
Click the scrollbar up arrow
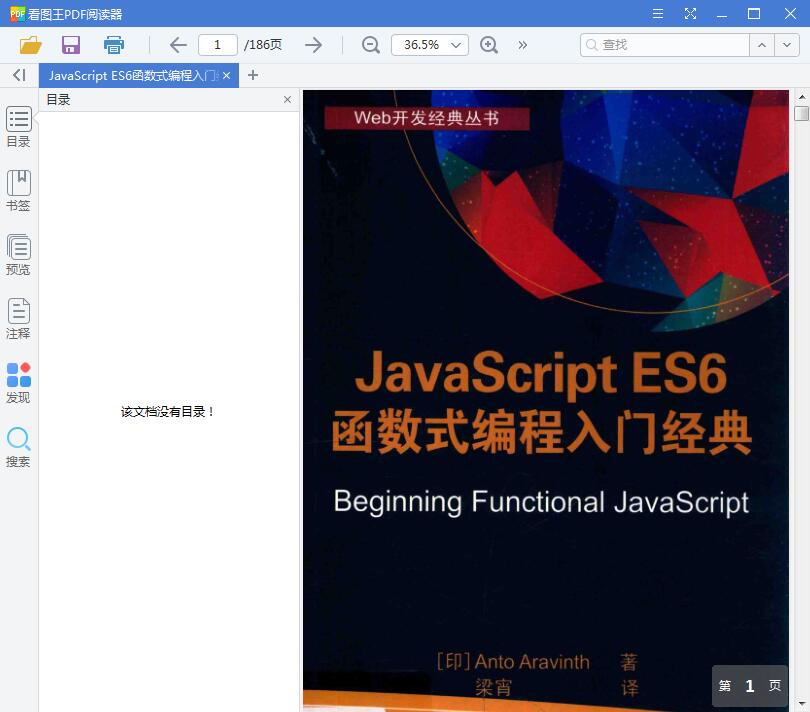tap(801, 97)
